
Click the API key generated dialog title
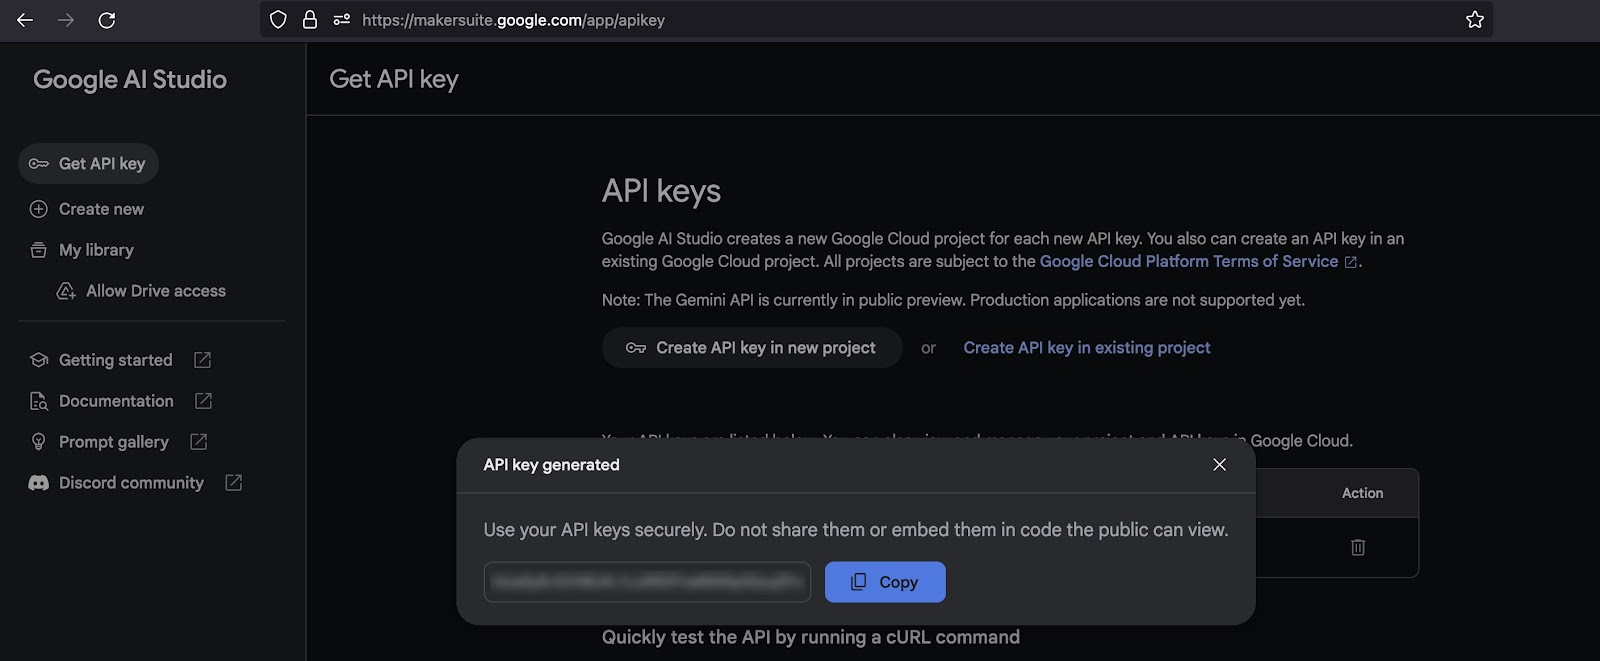[551, 465]
